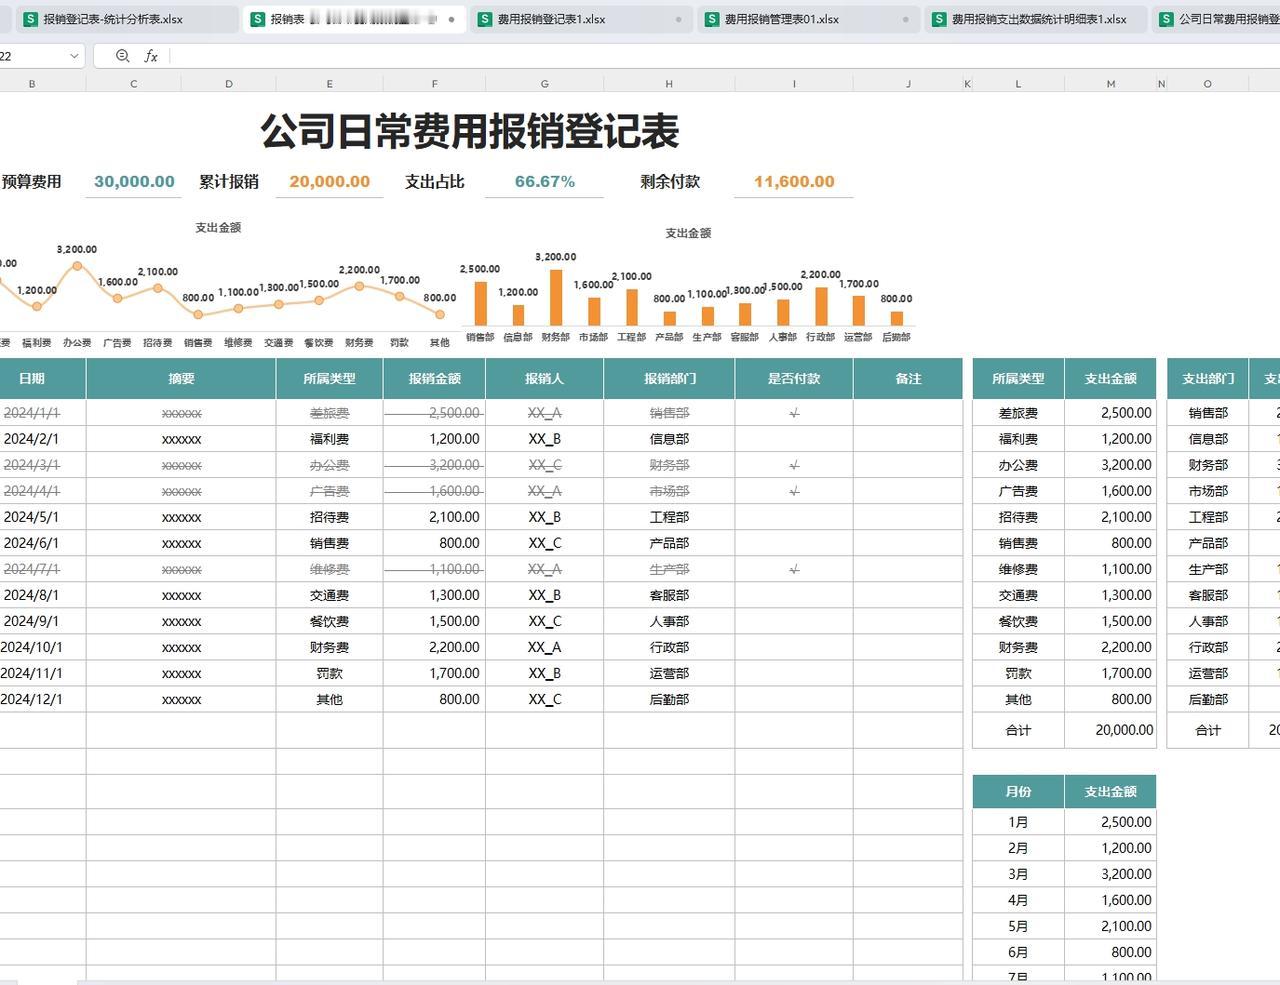The image size is (1280, 985).
Task: Click the 支出部门 header in side table
Action: tap(1208, 379)
